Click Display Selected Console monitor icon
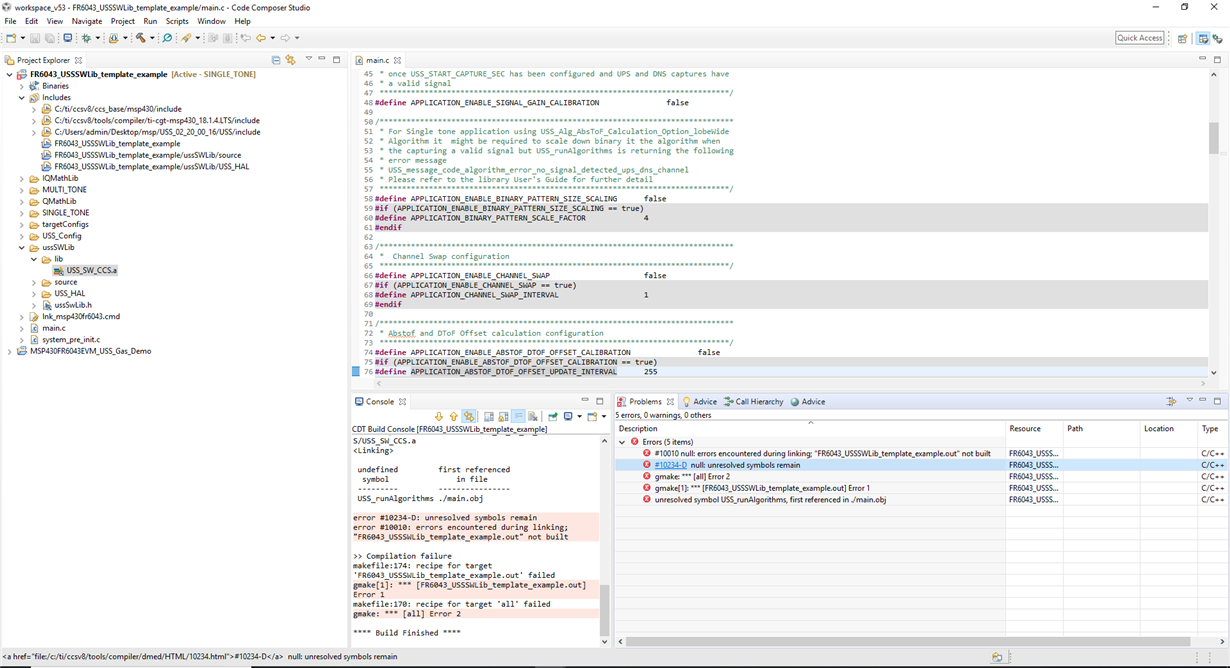 [568, 416]
